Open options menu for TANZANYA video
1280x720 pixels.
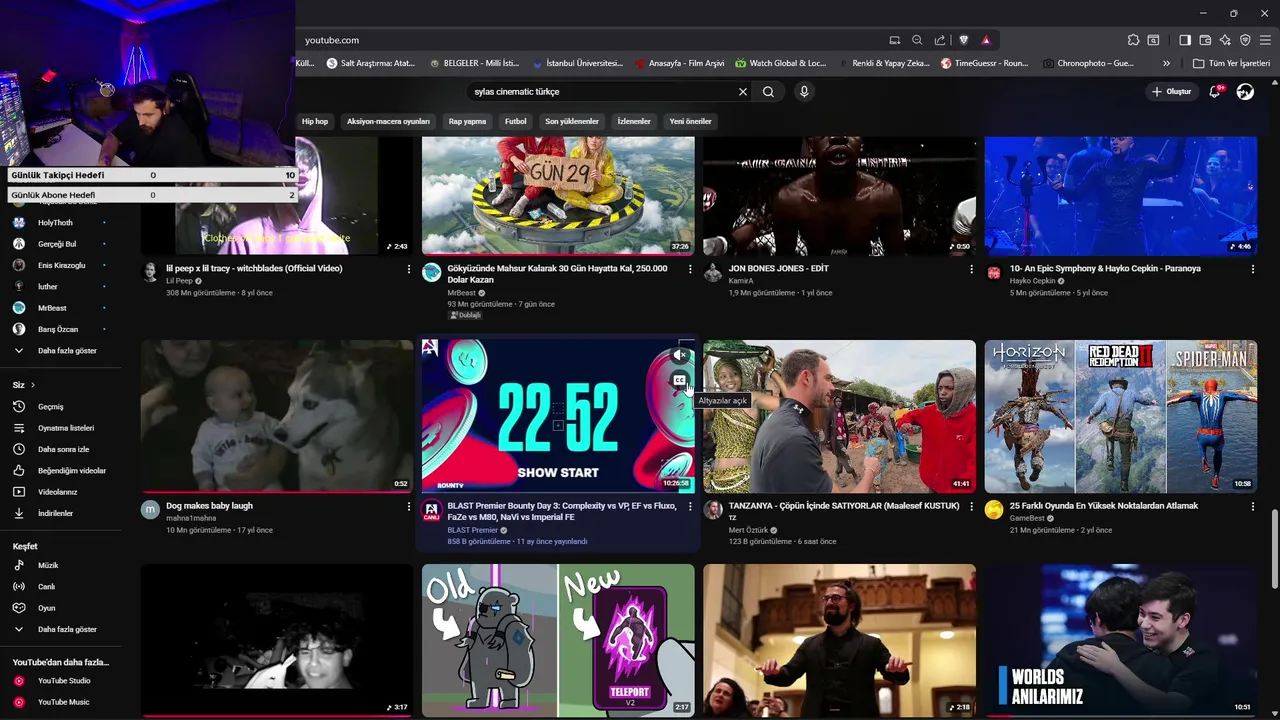[971, 507]
